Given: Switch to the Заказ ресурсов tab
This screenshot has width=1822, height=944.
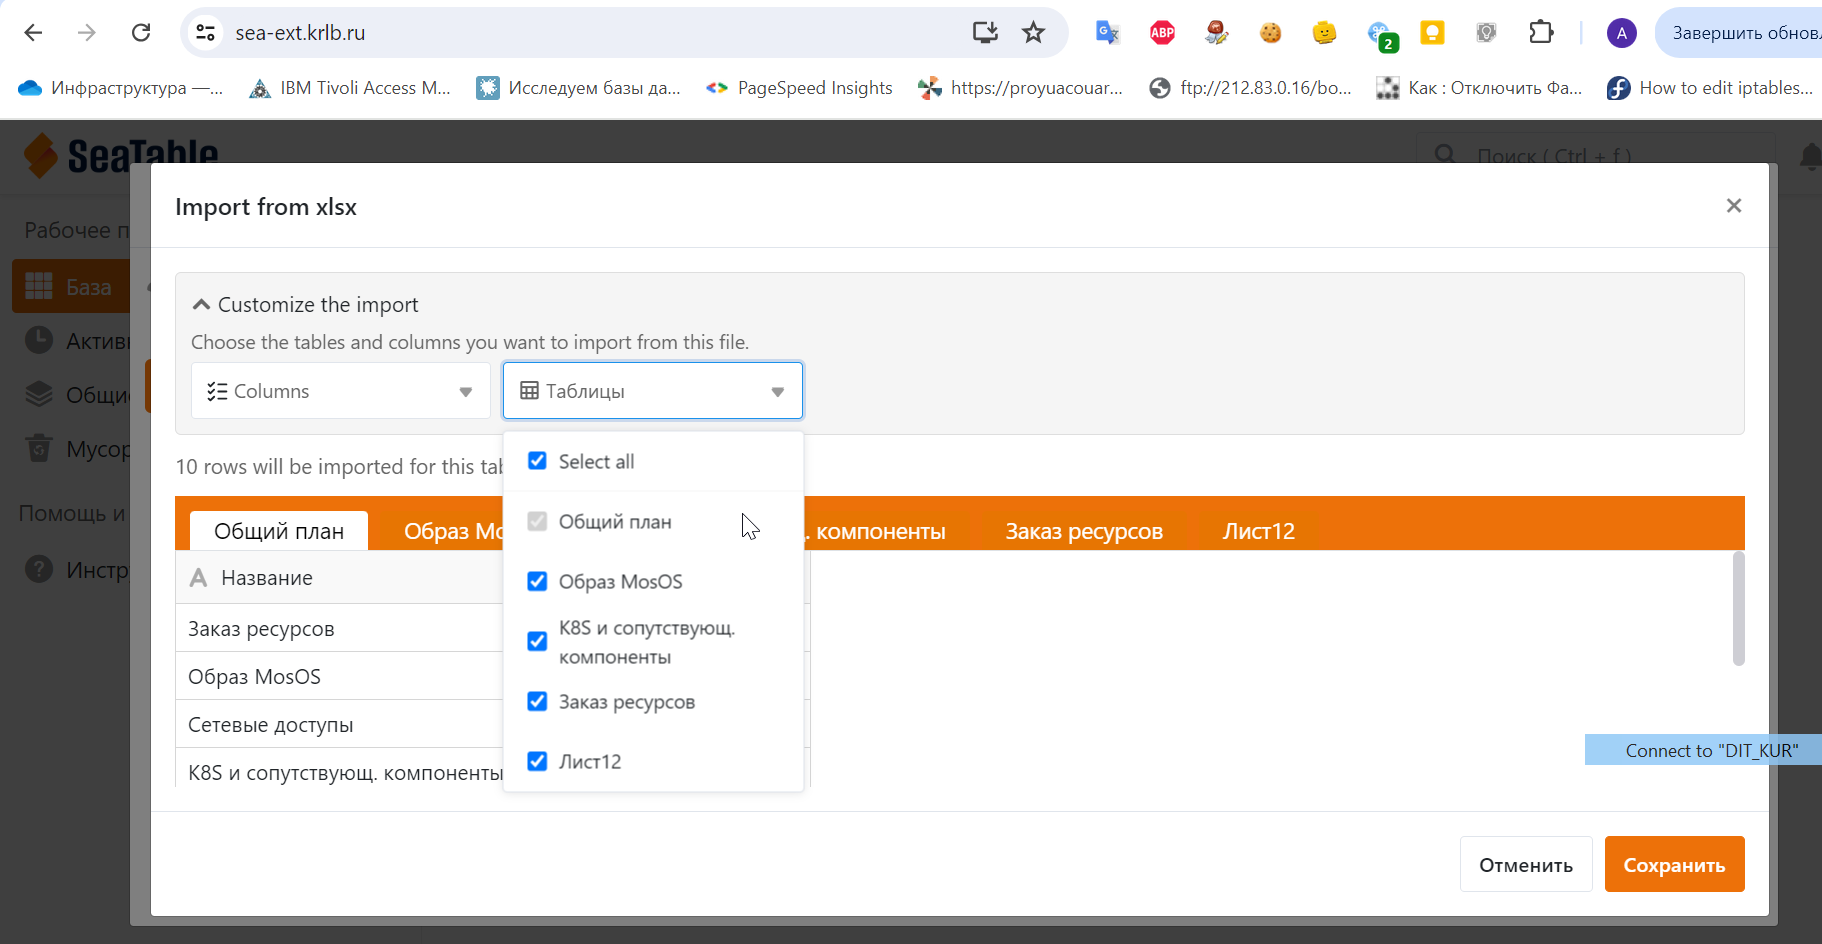Looking at the screenshot, I should point(1083,531).
